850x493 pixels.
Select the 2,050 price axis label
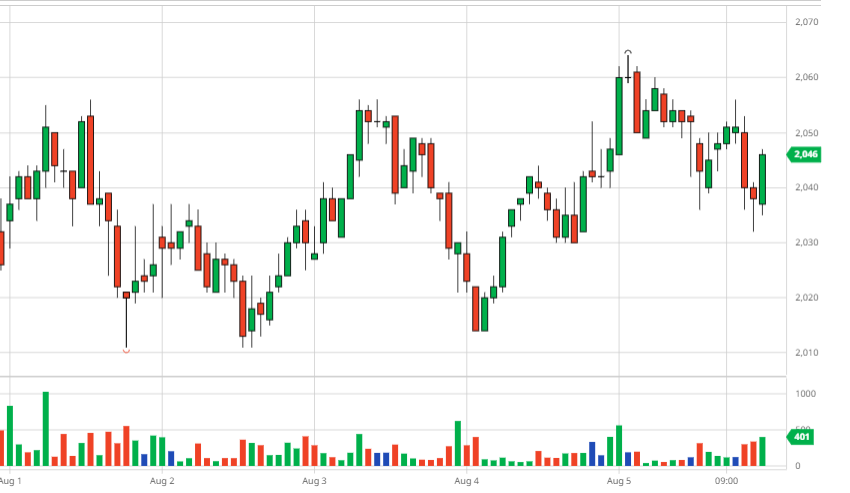pyautogui.click(x=807, y=133)
